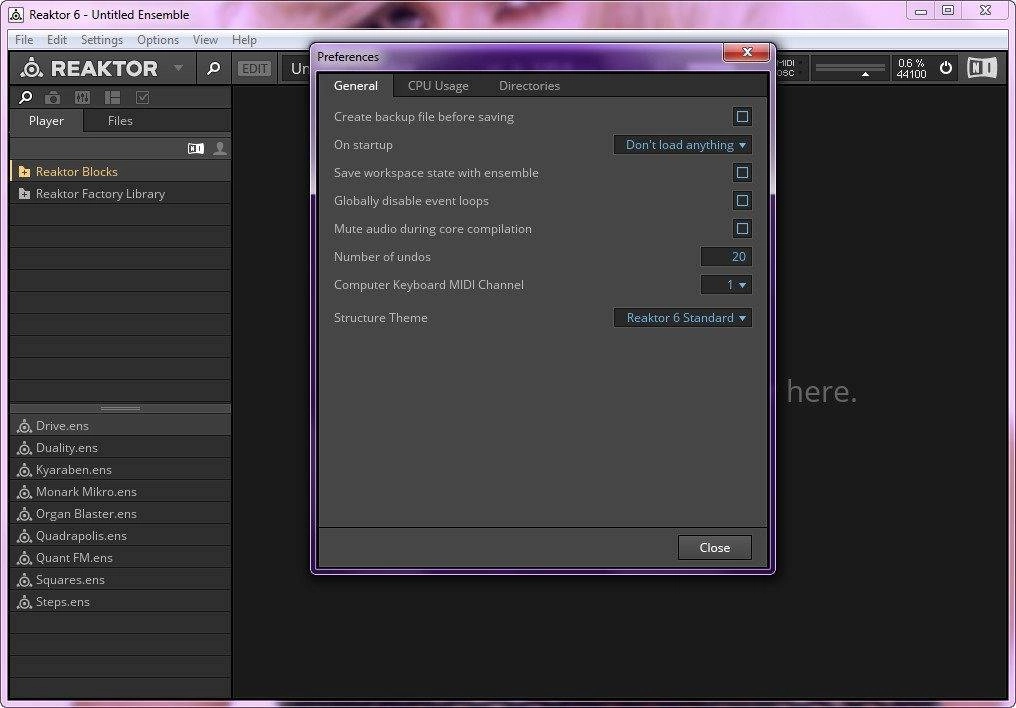
Task: Select the user content person icon
Action: coord(220,148)
